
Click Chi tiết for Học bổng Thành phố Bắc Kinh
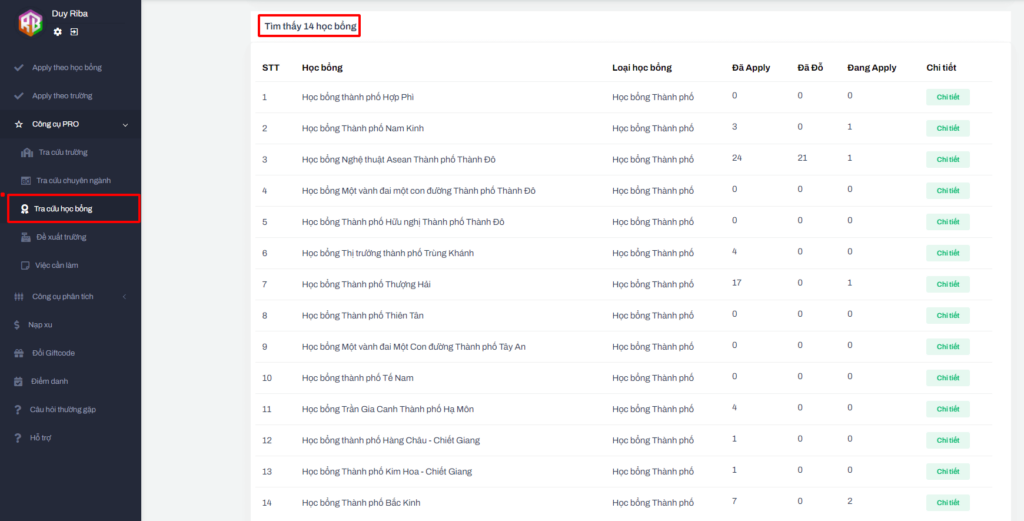tap(947, 502)
